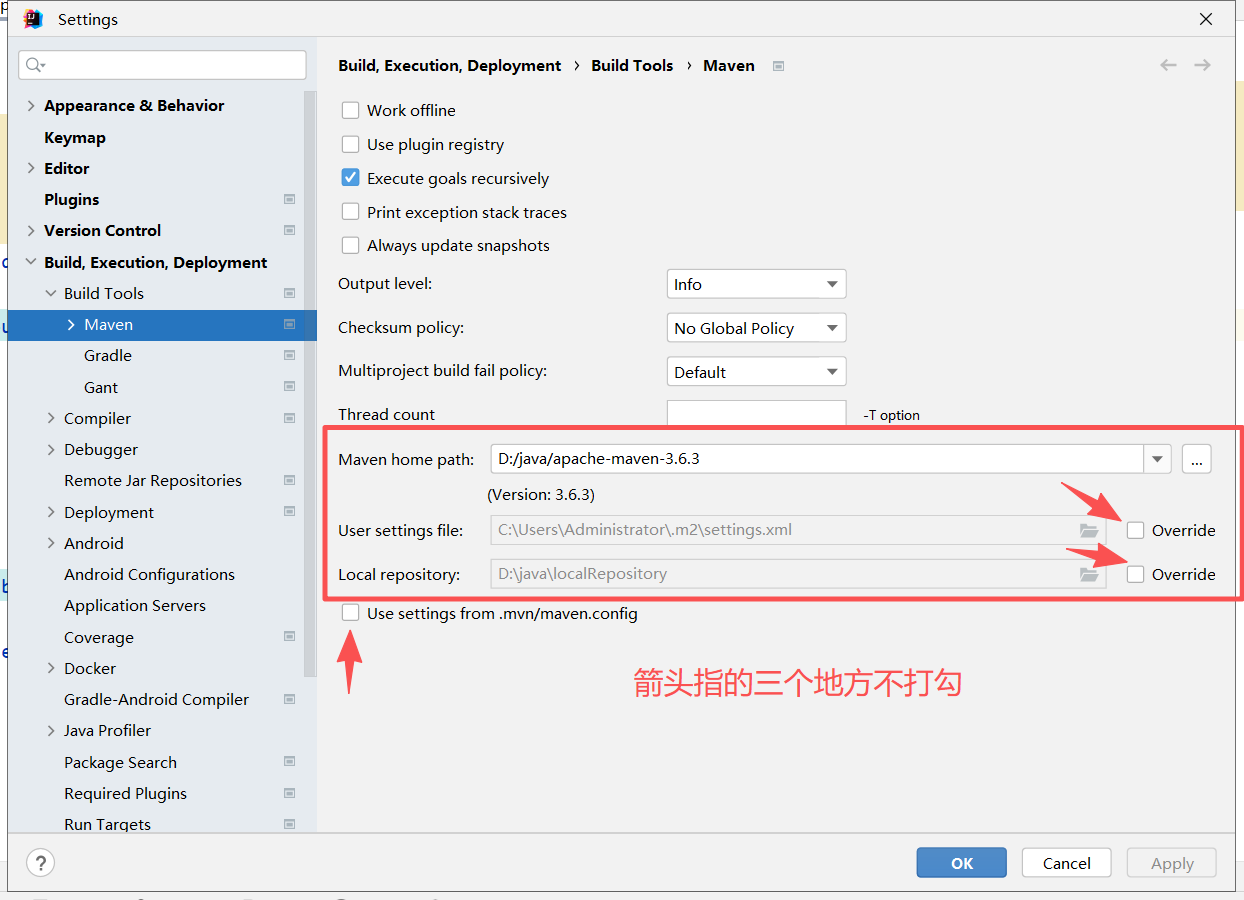
Task: Enable Use settings from .mvn/maven.config
Action: pos(350,613)
